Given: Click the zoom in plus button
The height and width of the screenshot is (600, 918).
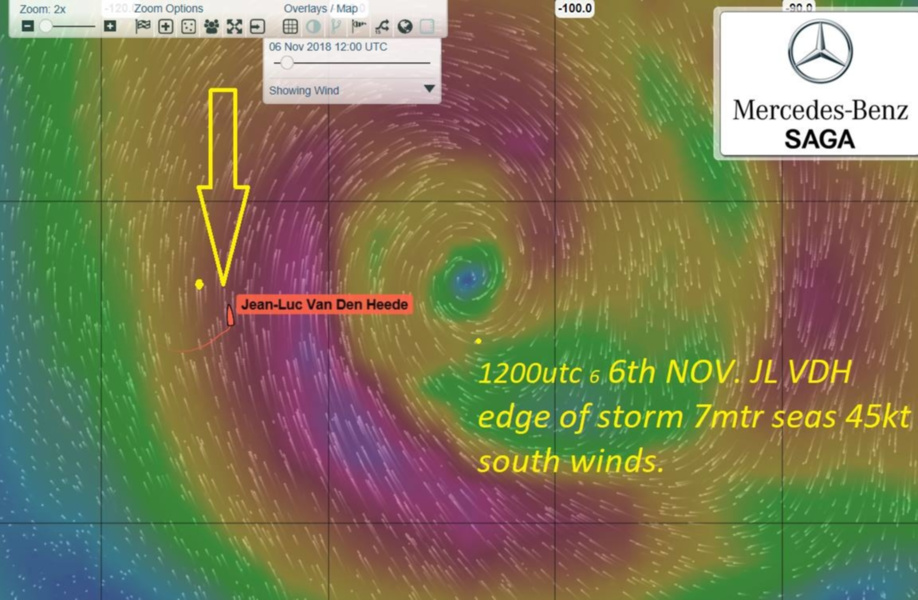Looking at the screenshot, I should coord(109,26).
